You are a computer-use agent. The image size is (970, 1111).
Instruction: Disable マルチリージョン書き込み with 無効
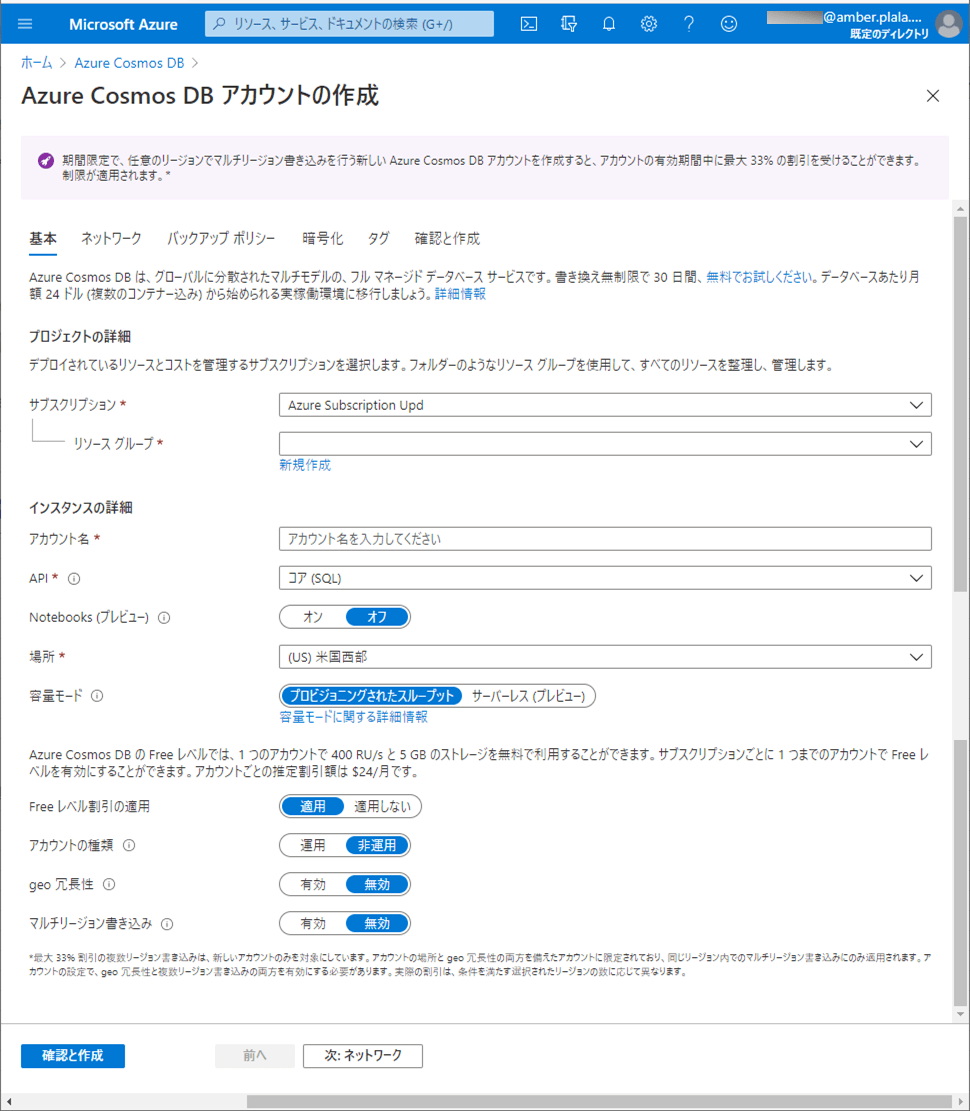pyautogui.click(x=377, y=923)
